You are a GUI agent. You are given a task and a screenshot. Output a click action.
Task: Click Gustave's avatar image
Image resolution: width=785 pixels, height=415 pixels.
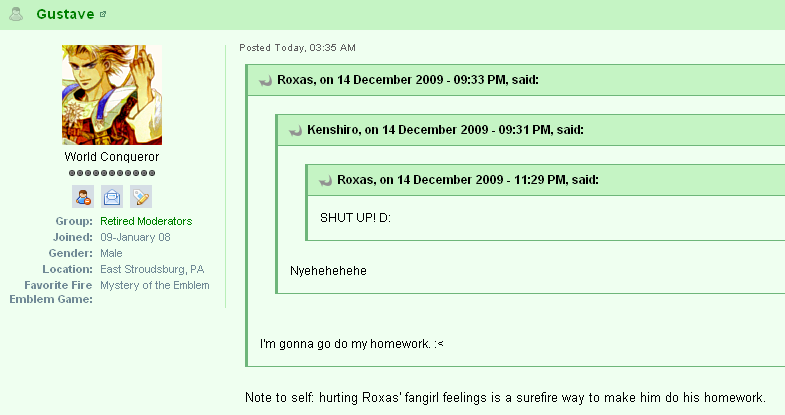112,95
